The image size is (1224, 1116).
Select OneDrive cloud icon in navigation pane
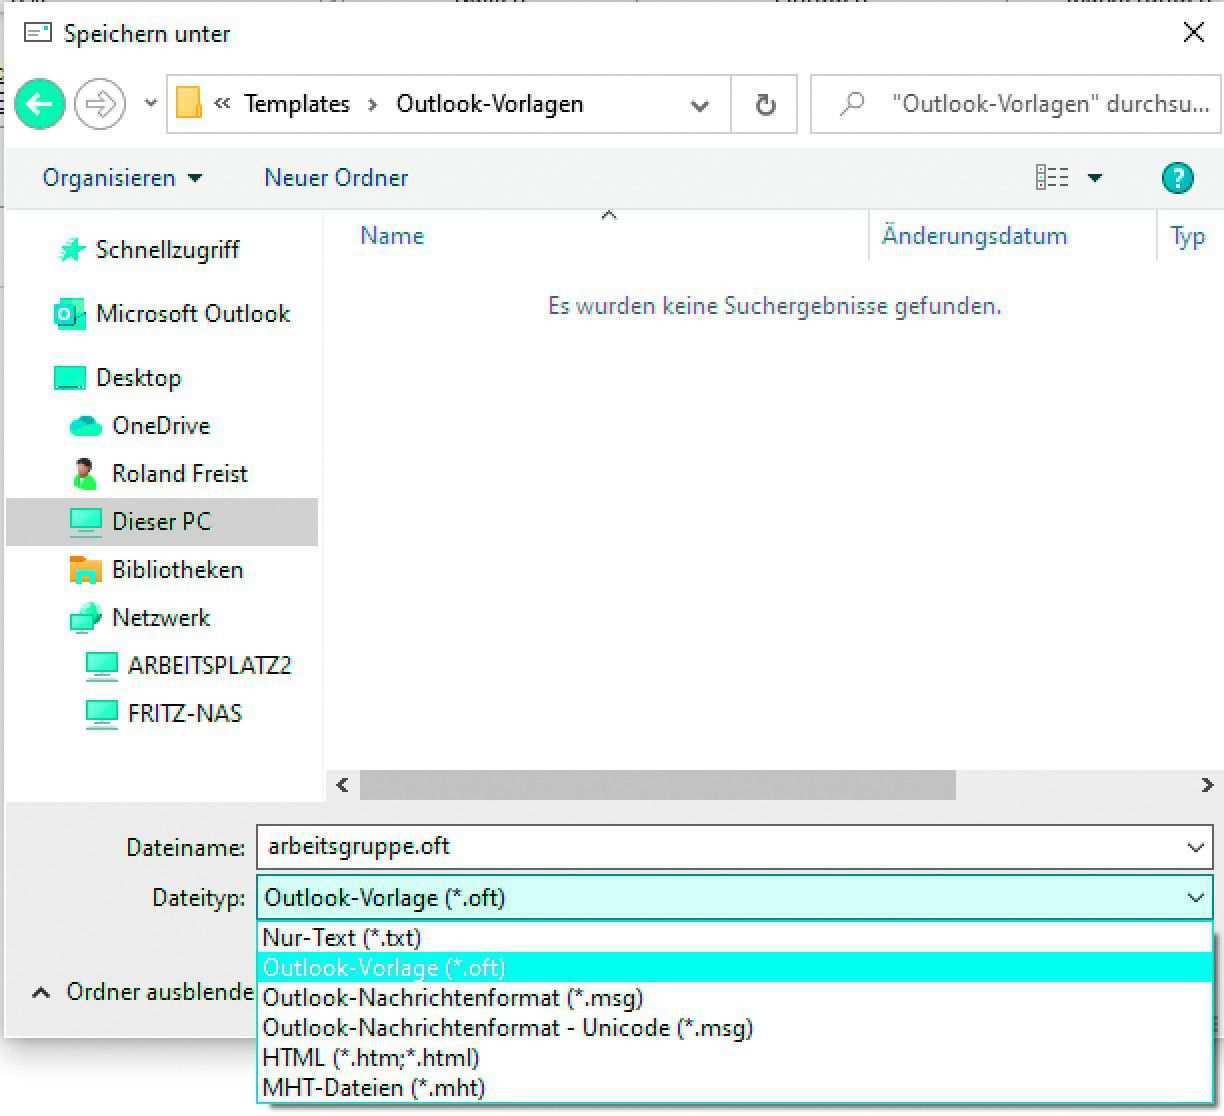click(x=86, y=426)
